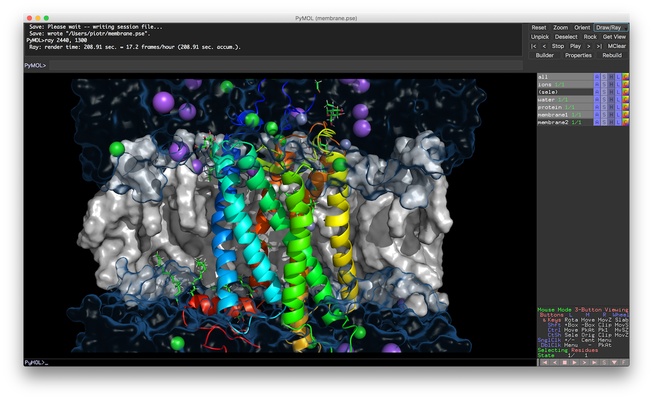
Task: Toggle the all row in object list
Action: [565, 77]
